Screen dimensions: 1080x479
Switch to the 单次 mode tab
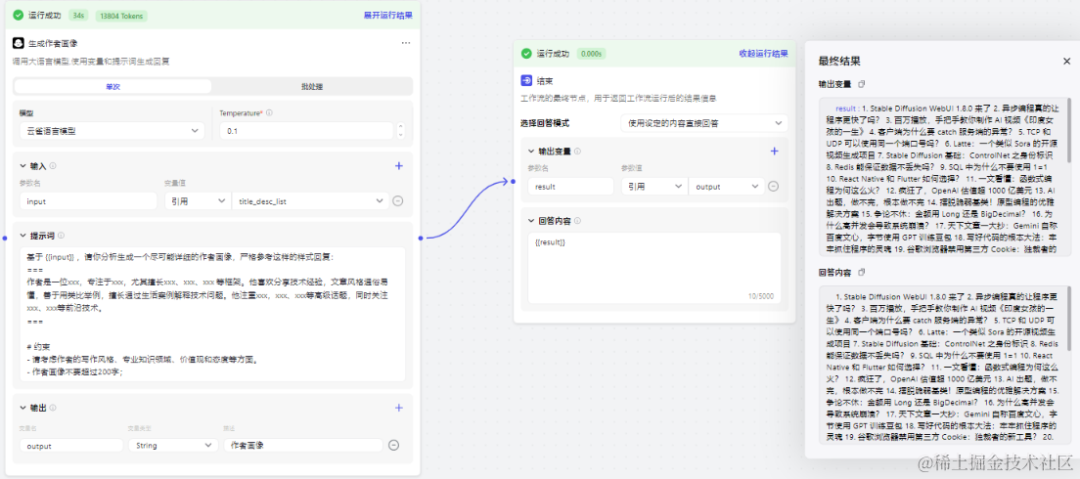(x=113, y=86)
